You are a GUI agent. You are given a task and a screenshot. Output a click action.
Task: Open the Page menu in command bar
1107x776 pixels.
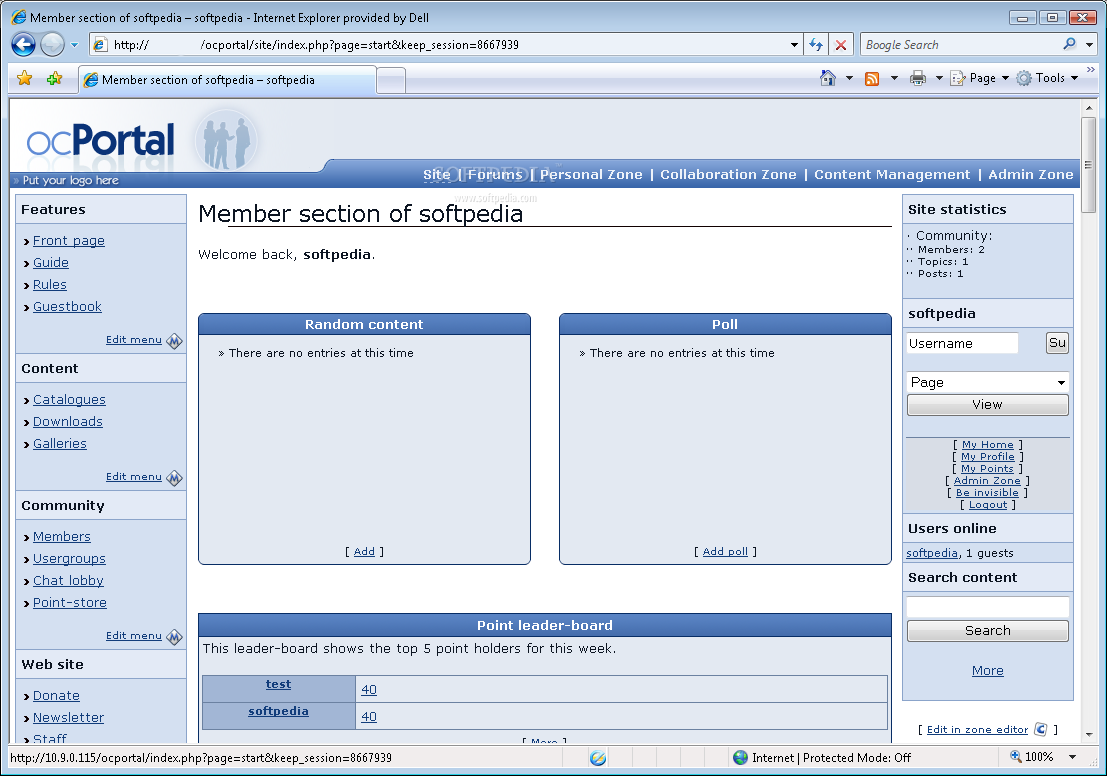(x=979, y=78)
